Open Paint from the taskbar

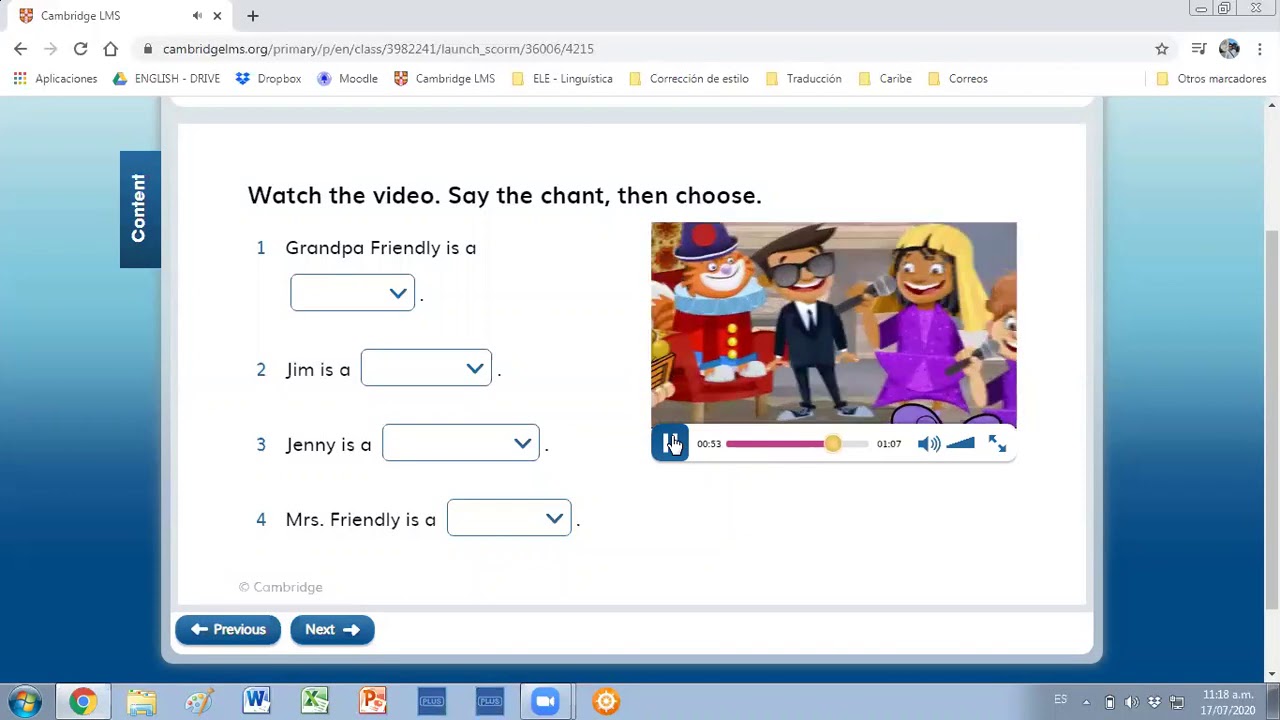coord(198,701)
